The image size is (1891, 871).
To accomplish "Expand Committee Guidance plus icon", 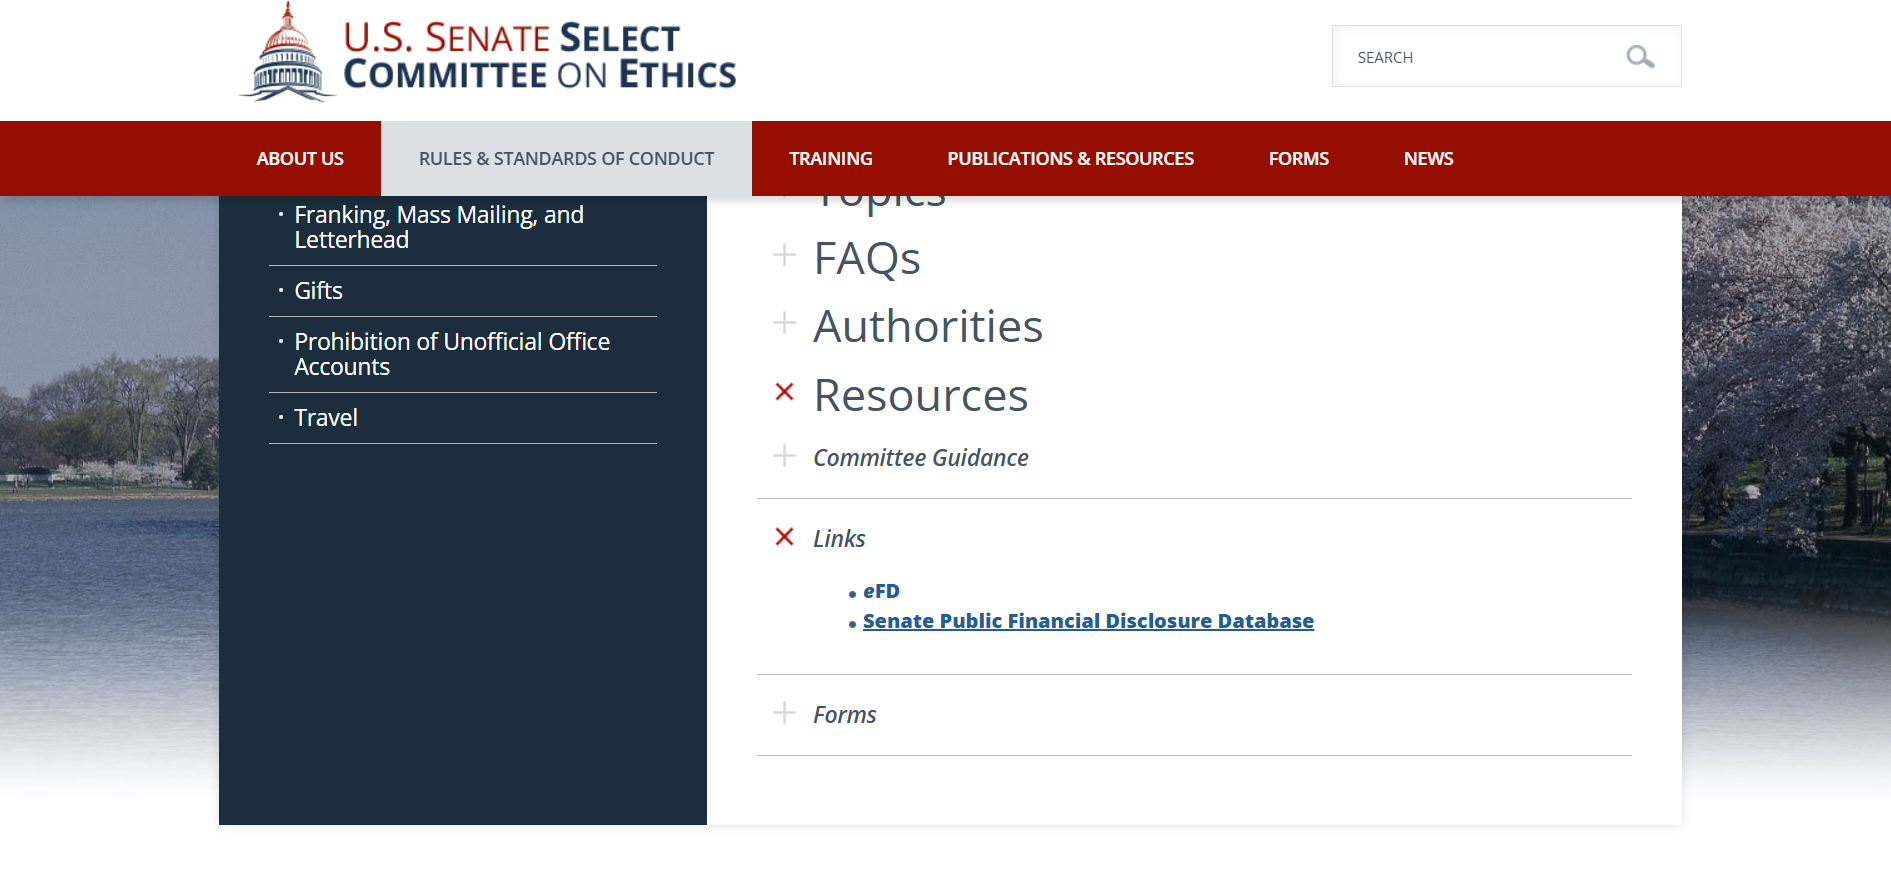I will [785, 456].
